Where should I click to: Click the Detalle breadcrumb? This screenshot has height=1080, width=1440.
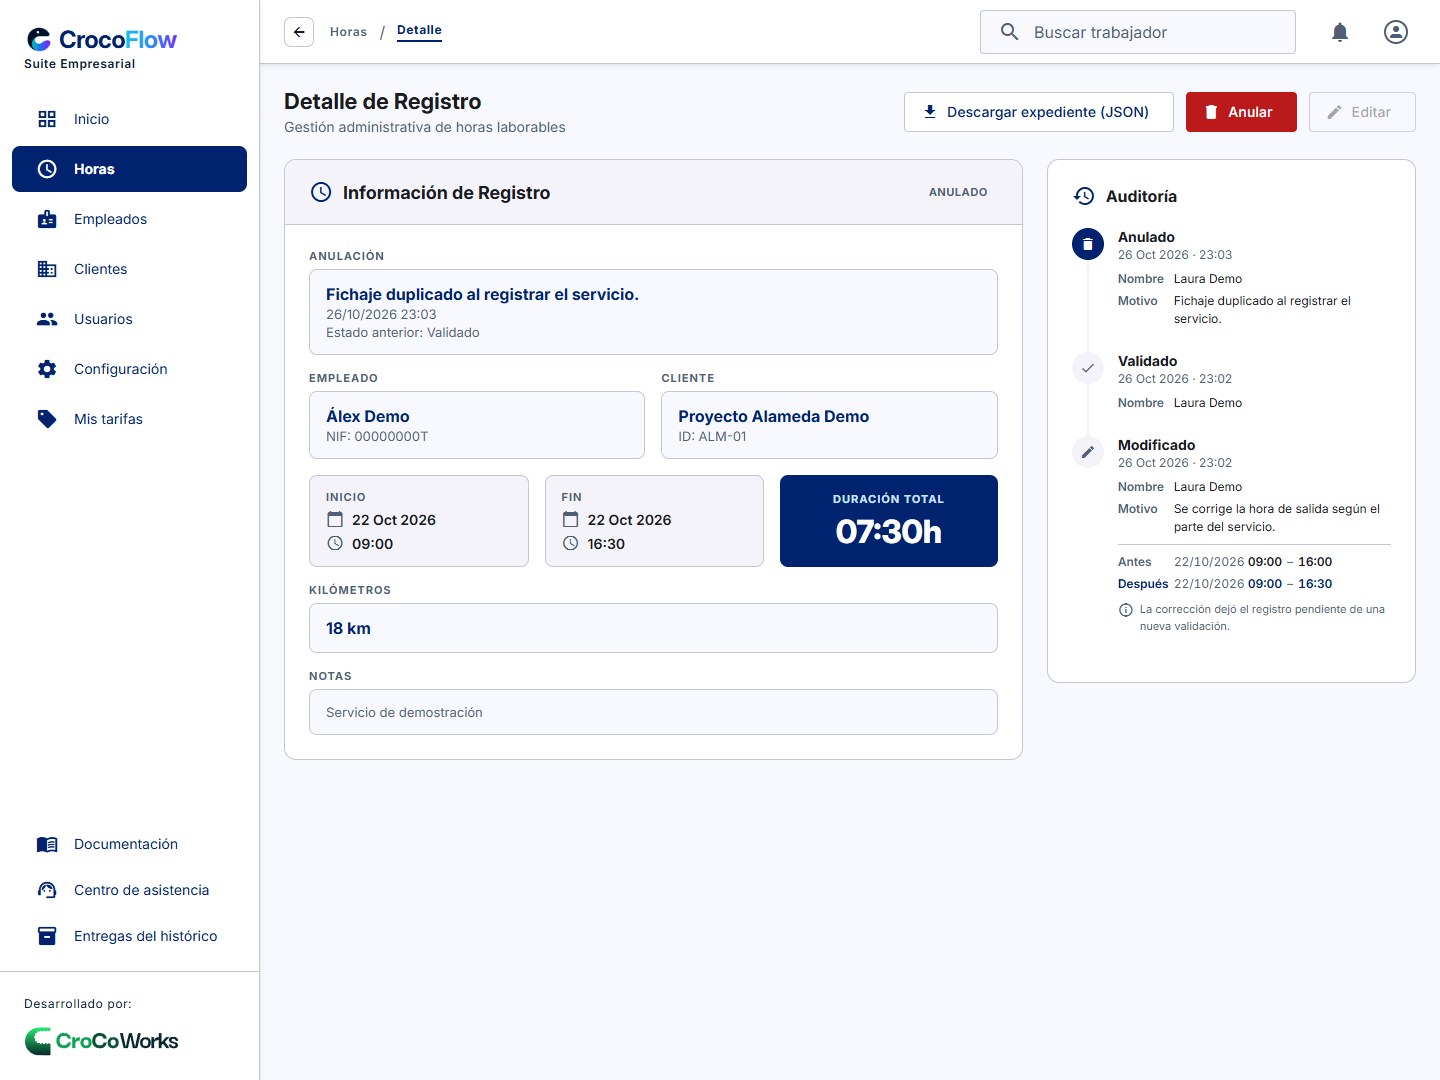coord(419,31)
